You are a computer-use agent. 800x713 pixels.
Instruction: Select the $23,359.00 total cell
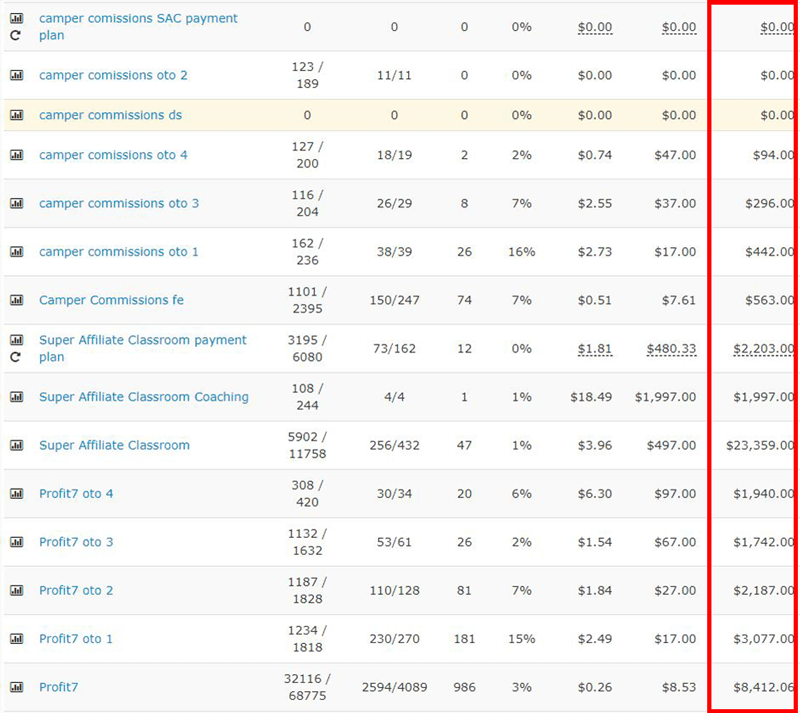coord(760,446)
